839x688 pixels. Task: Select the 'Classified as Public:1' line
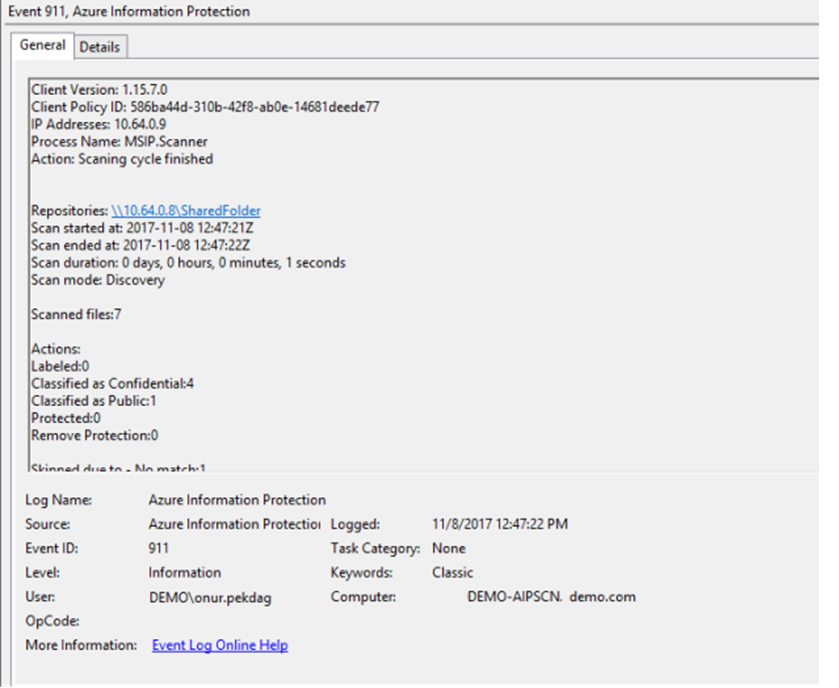coord(94,401)
